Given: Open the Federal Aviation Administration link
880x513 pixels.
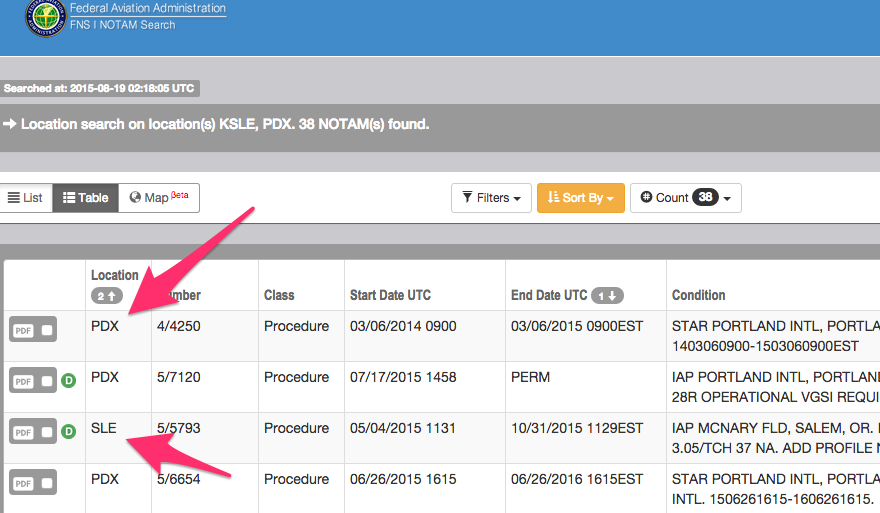Looking at the screenshot, I should [x=148, y=8].
